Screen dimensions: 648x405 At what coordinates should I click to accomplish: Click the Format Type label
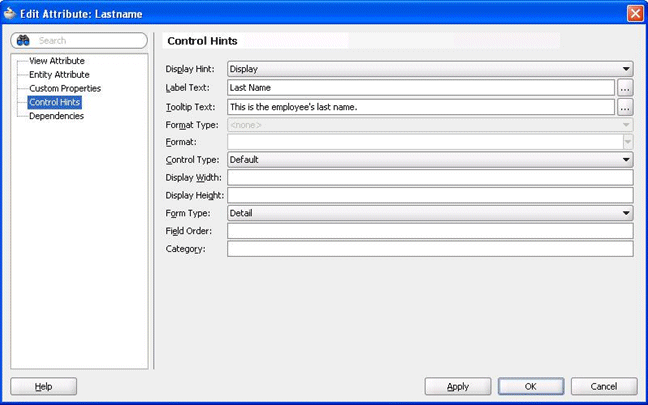tap(192, 125)
